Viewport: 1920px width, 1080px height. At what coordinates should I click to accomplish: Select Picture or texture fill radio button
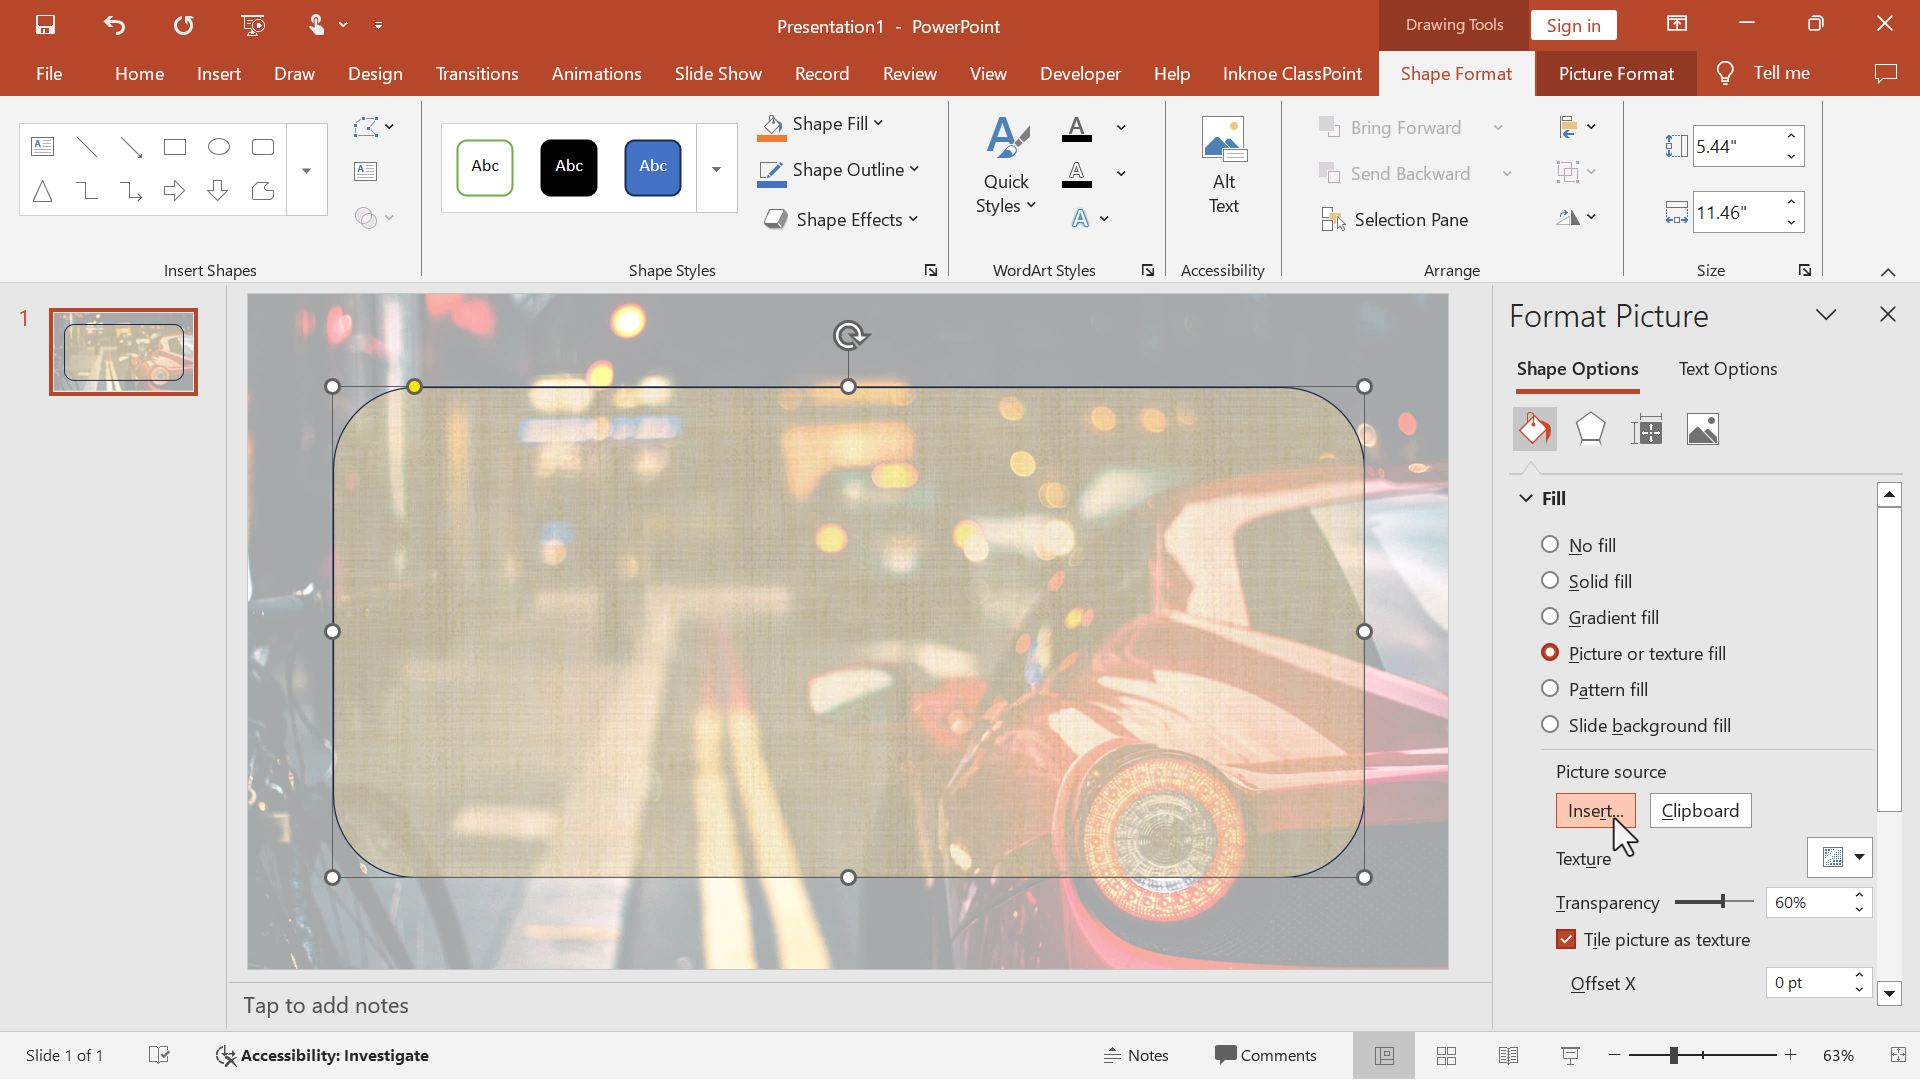pos(1551,653)
